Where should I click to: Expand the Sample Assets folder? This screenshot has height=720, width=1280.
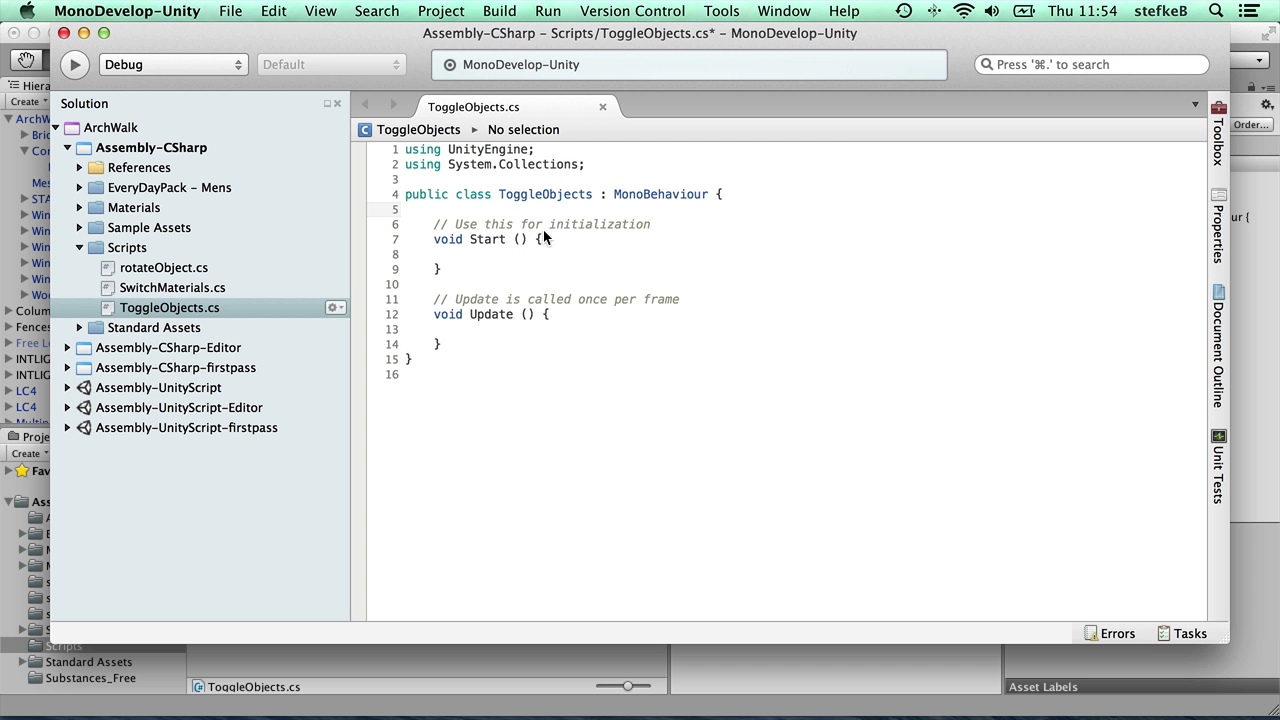80,228
